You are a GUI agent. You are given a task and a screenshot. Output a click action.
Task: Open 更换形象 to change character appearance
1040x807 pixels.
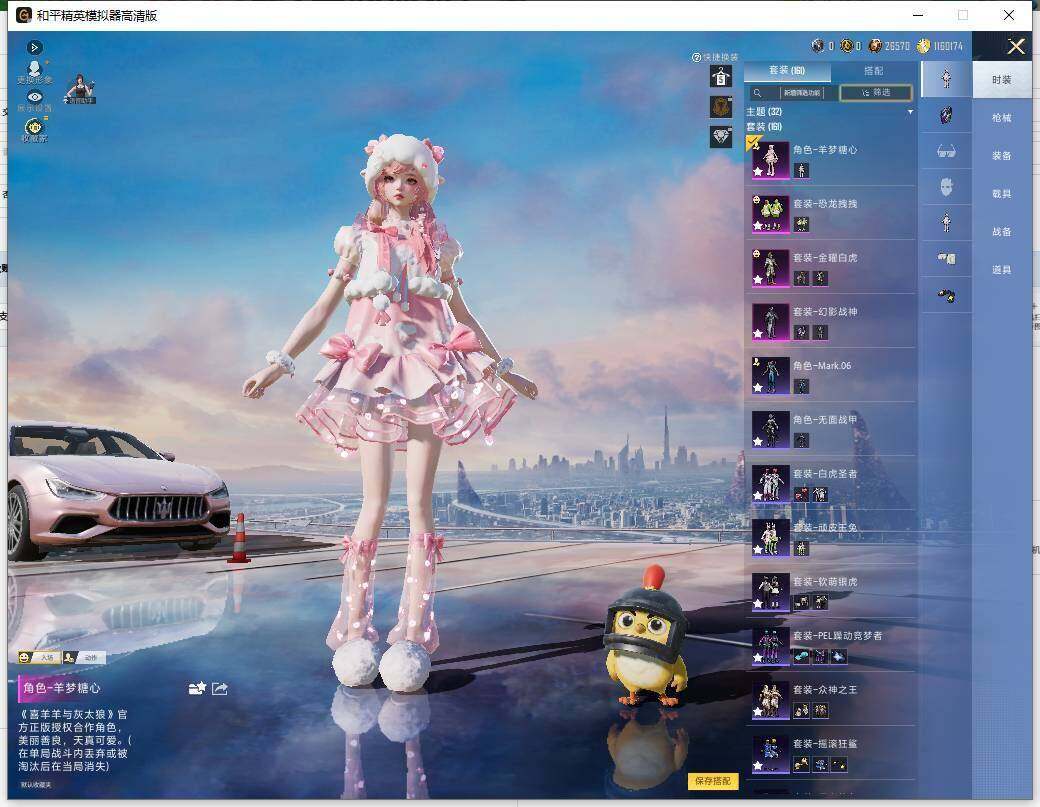pyautogui.click(x=34, y=72)
